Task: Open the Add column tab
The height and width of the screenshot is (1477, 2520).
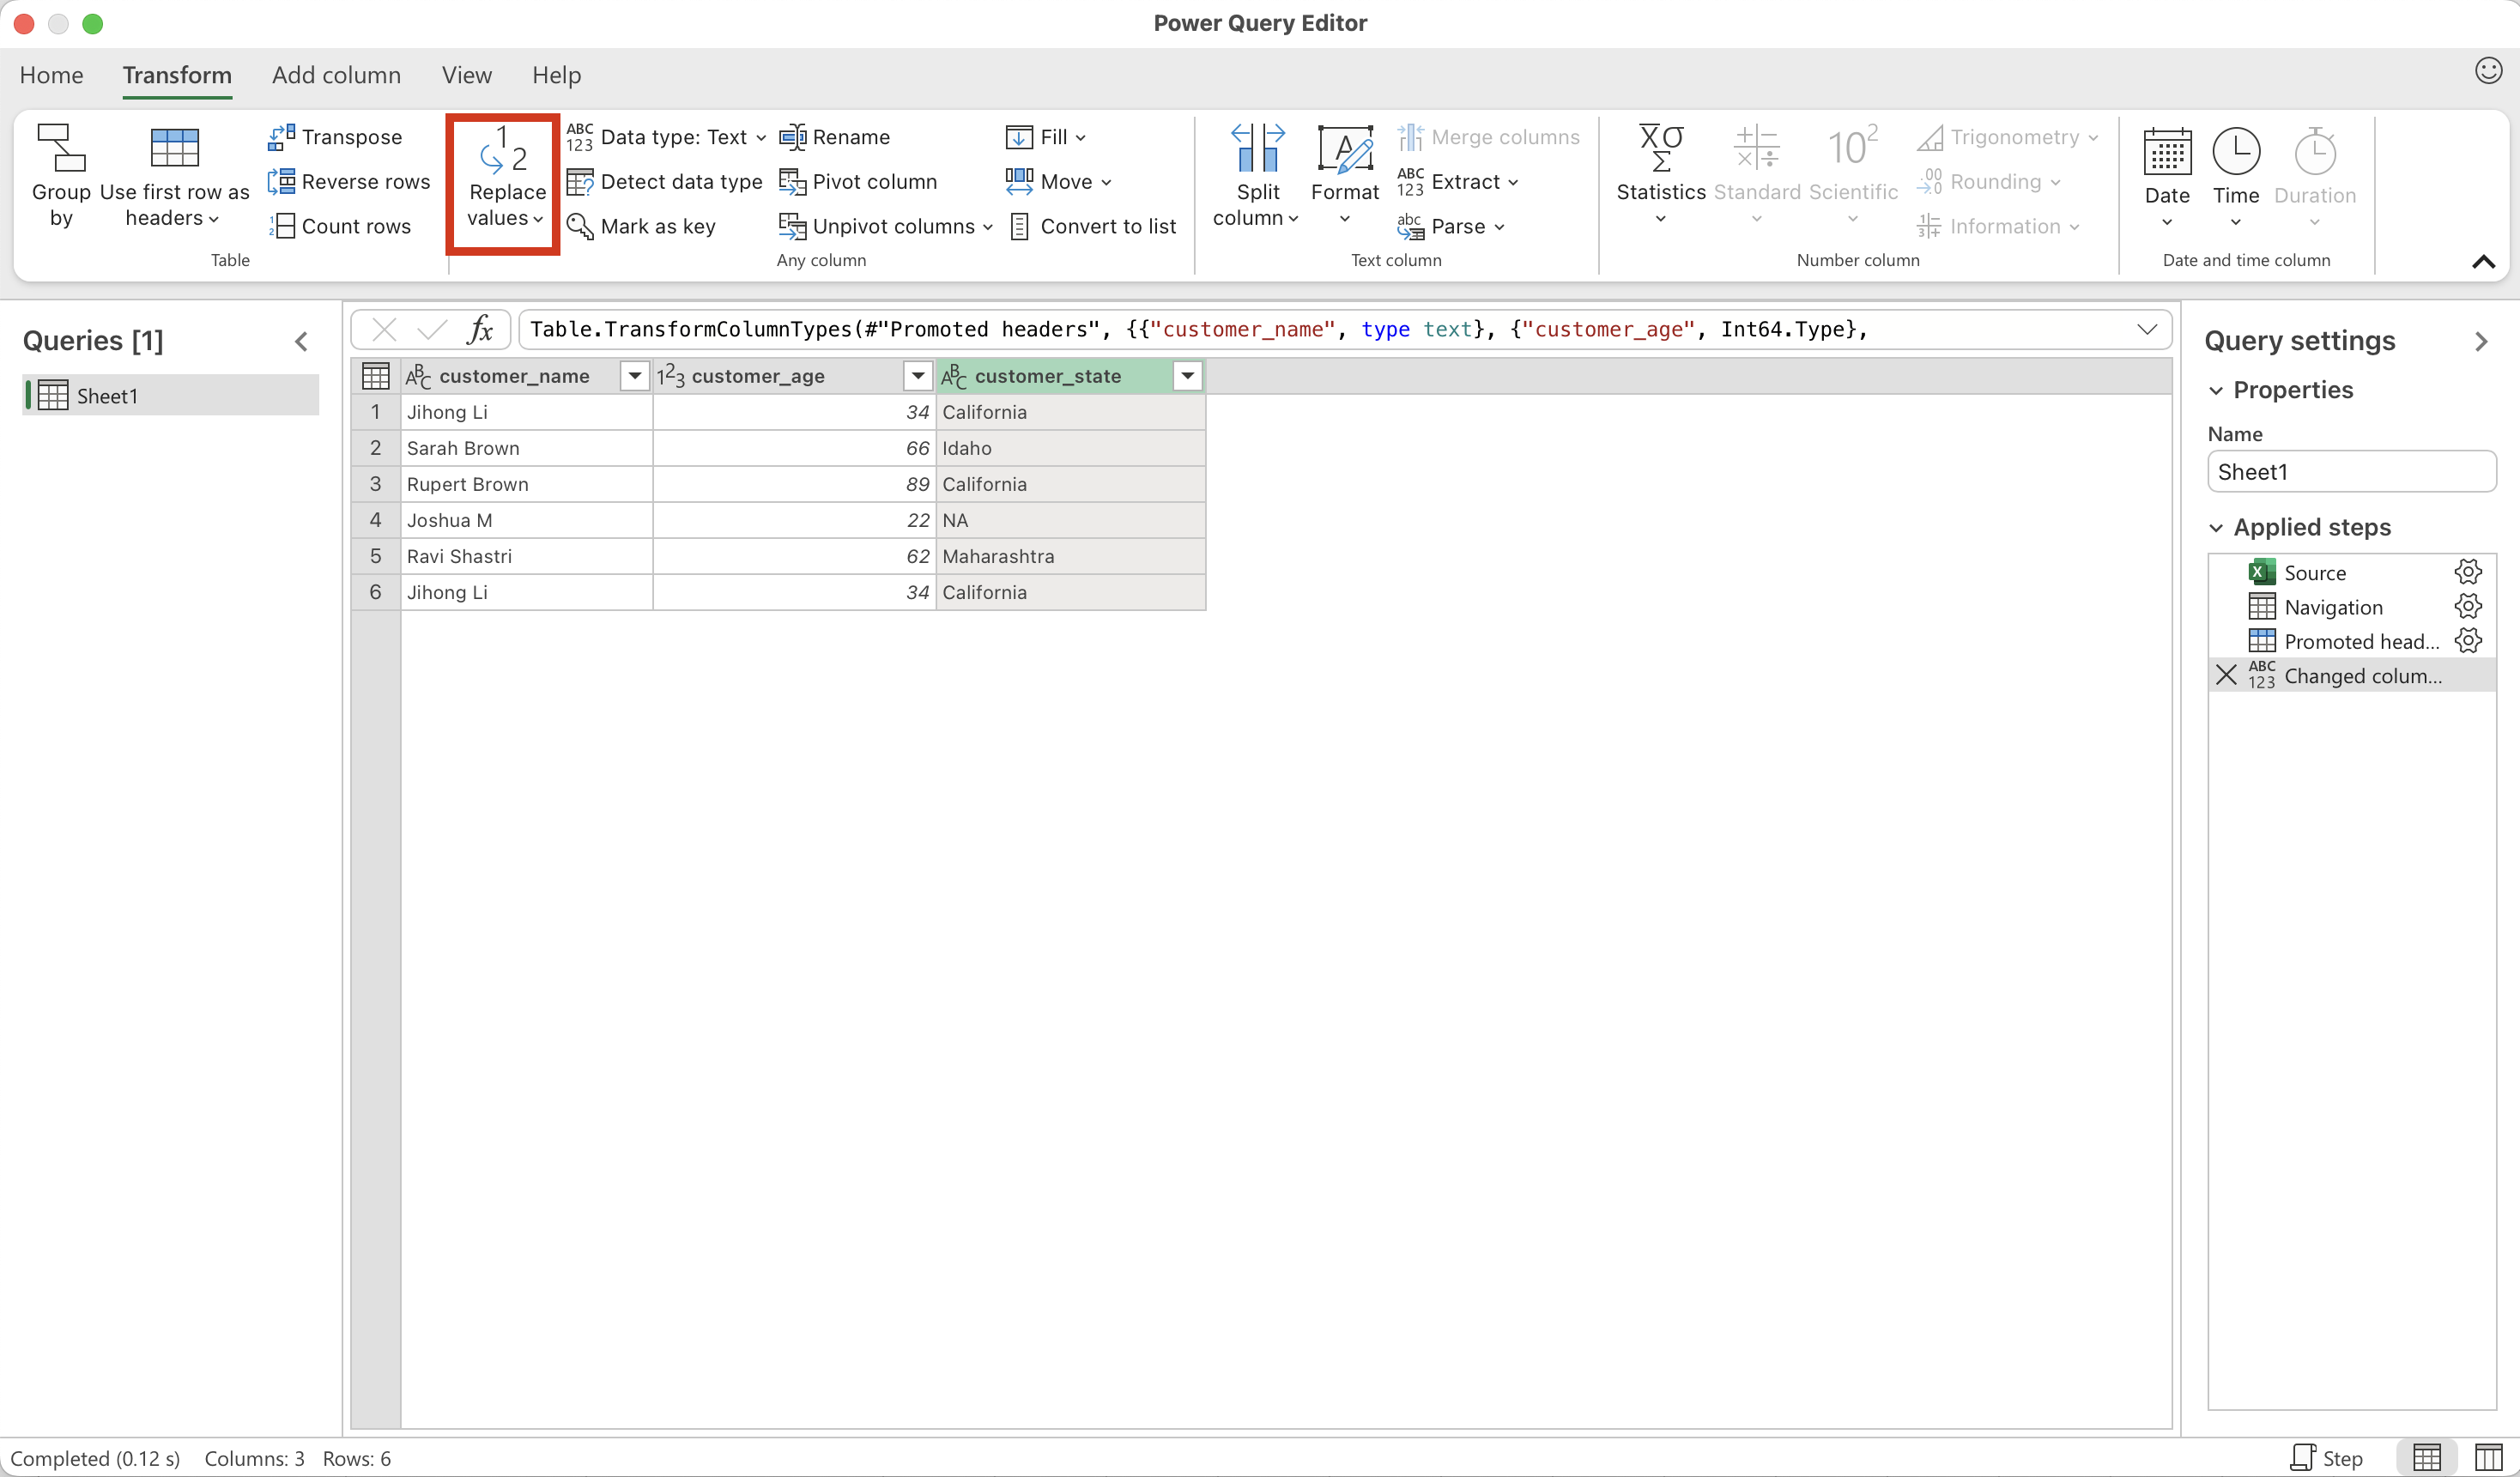Action: 336,75
